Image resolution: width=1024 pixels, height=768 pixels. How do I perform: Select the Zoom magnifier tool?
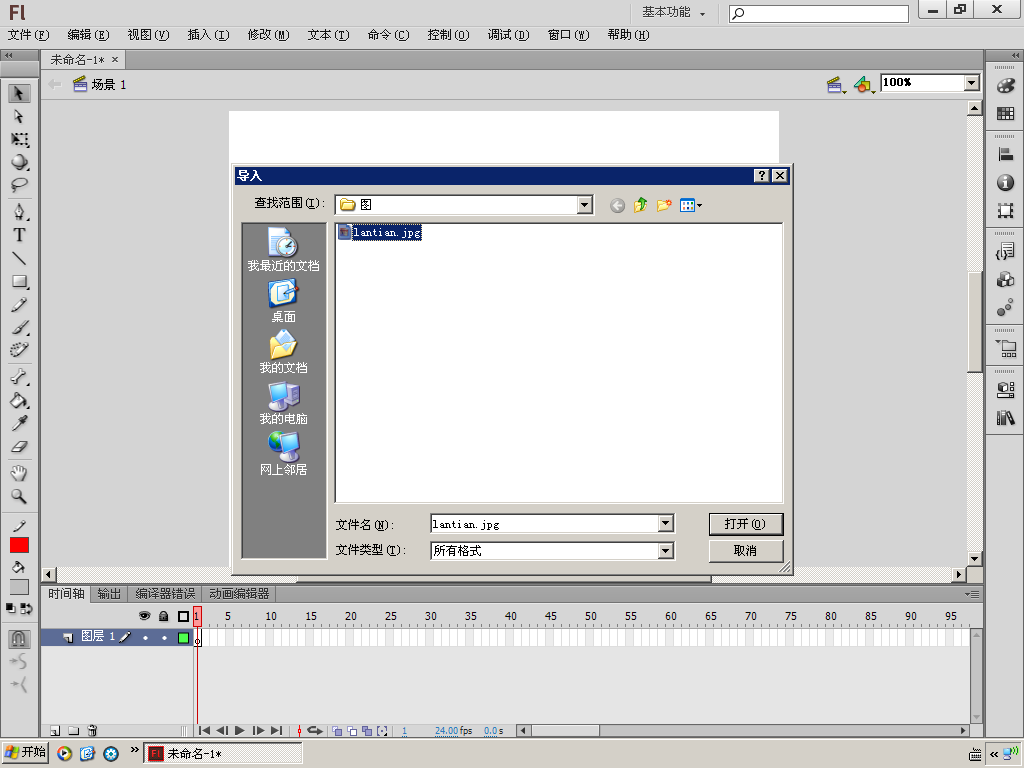pyautogui.click(x=19, y=496)
